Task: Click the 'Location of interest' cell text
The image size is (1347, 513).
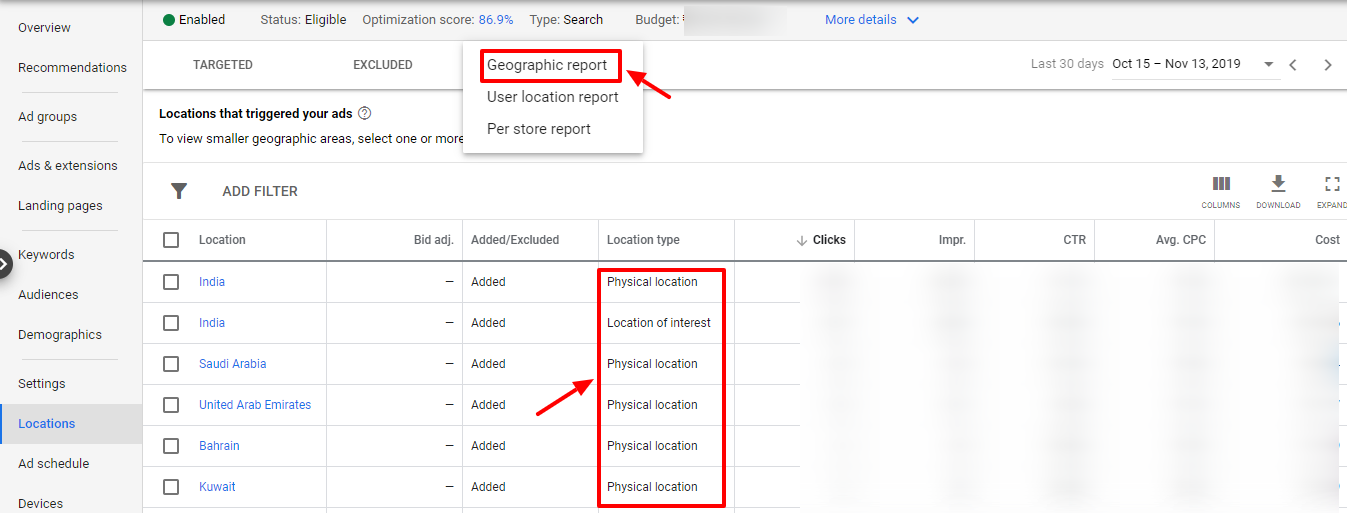Action: (659, 323)
